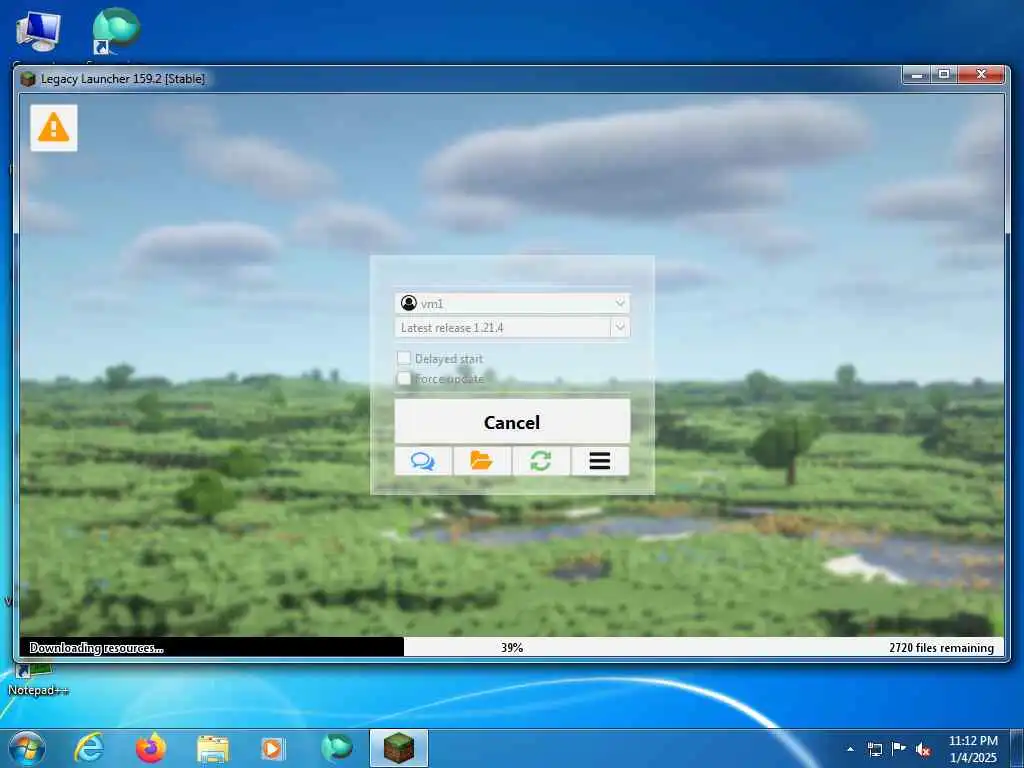Open the taskbar clock showing 11:12 PM

(x=973, y=749)
